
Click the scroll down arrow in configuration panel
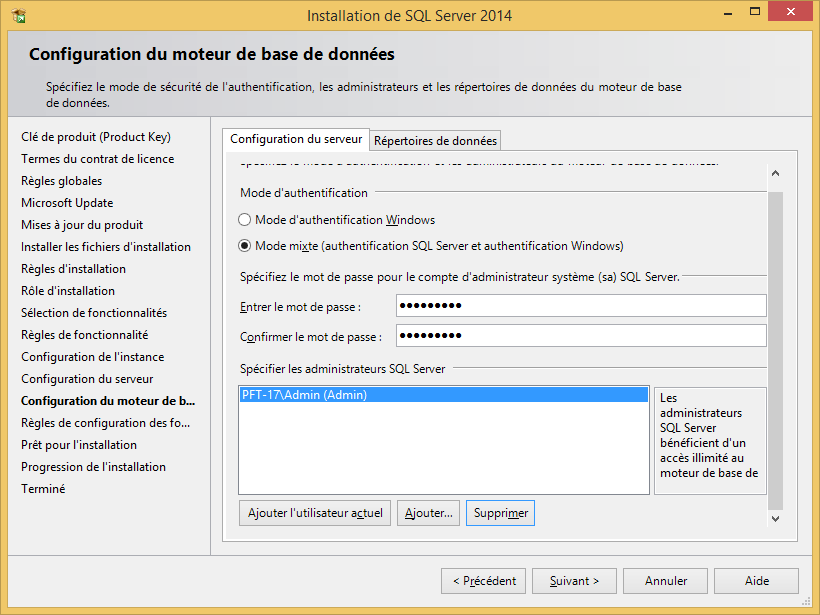[776, 518]
